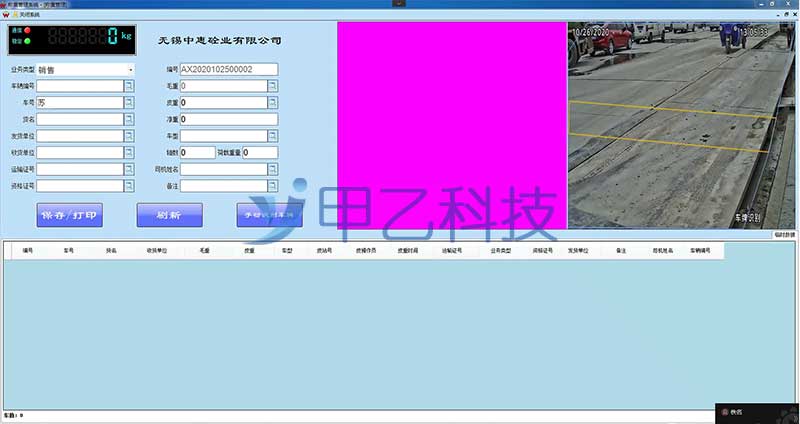The image size is (800, 424).
Task: Click into the 编号 input field
Action: (228, 70)
